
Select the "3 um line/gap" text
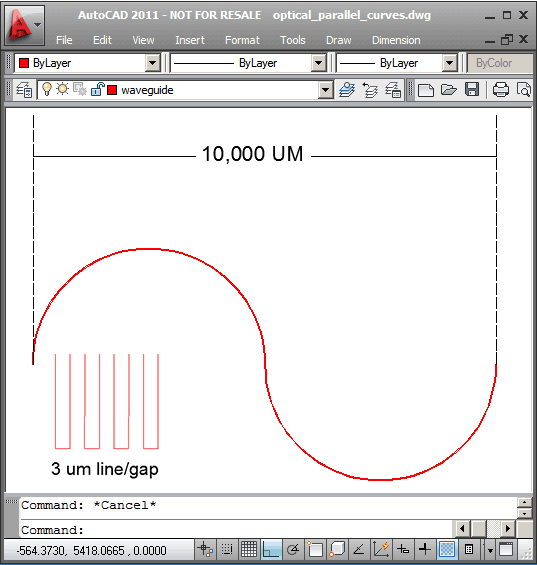[105, 470]
